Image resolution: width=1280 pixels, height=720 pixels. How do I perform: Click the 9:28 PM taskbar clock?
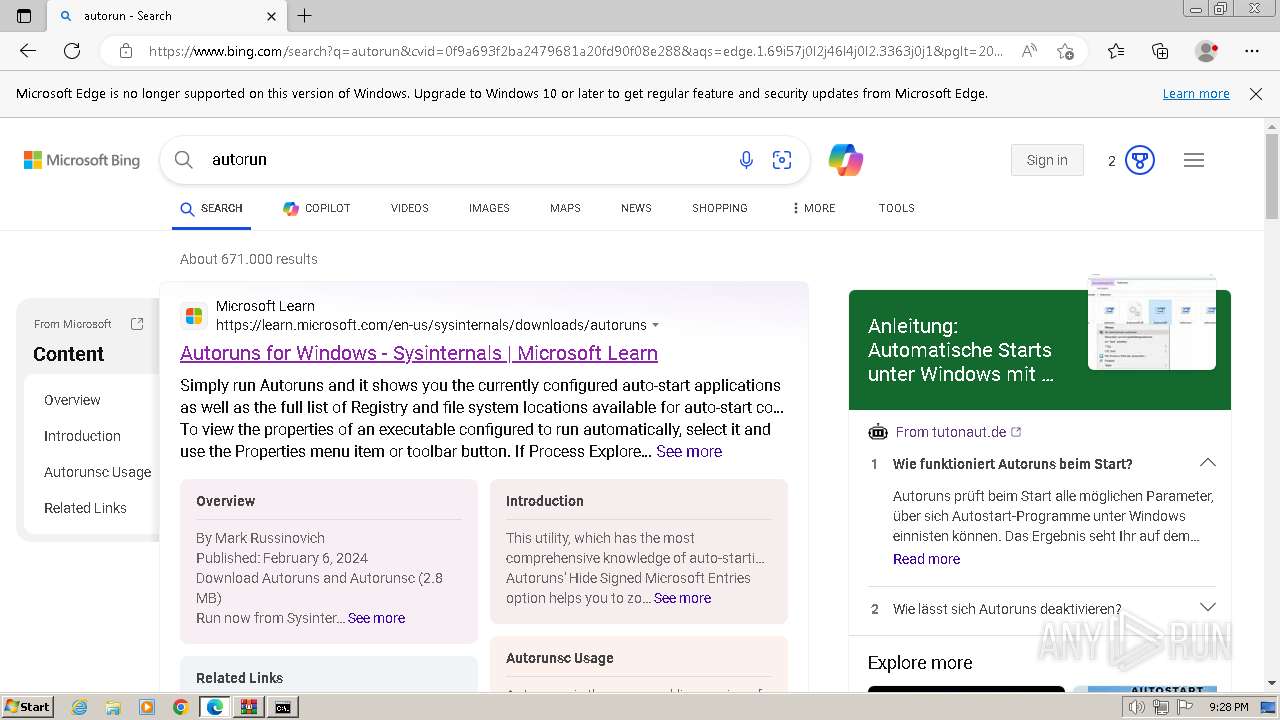click(1228, 707)
